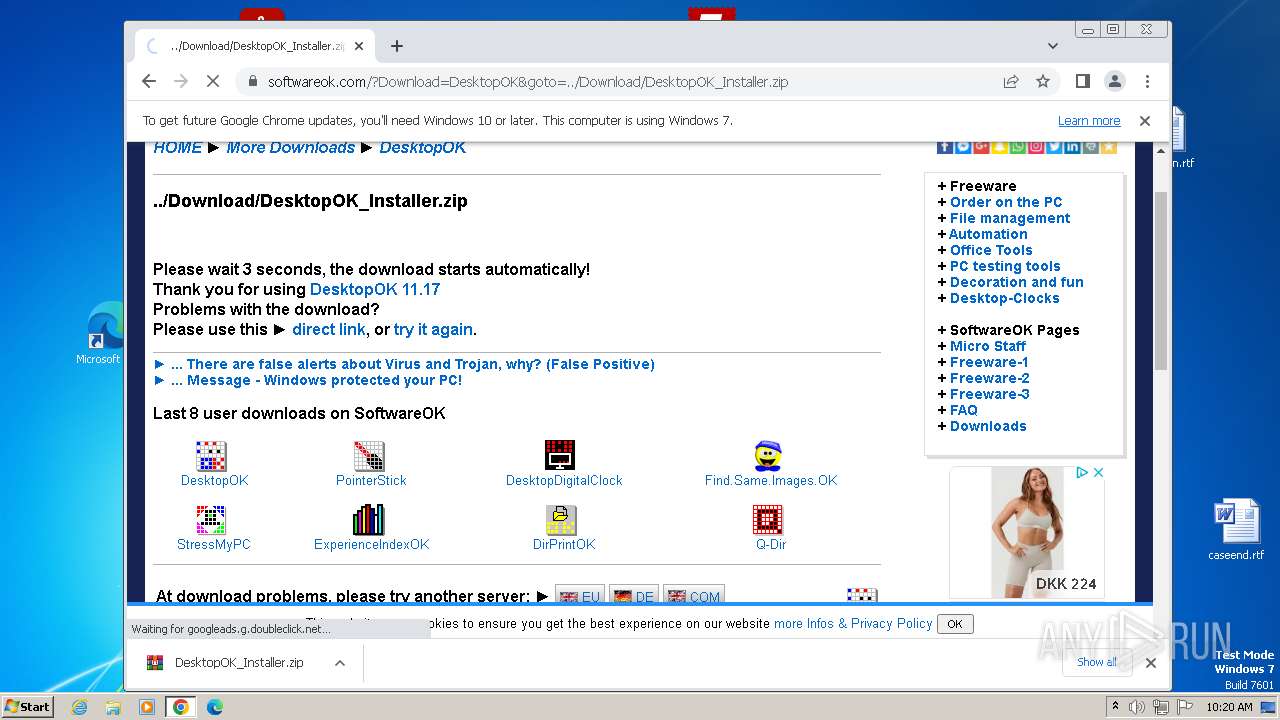Viewport: 1280px width, 720px height.
Task: Click the share this page icon
Action: [x=1011, y=81]
